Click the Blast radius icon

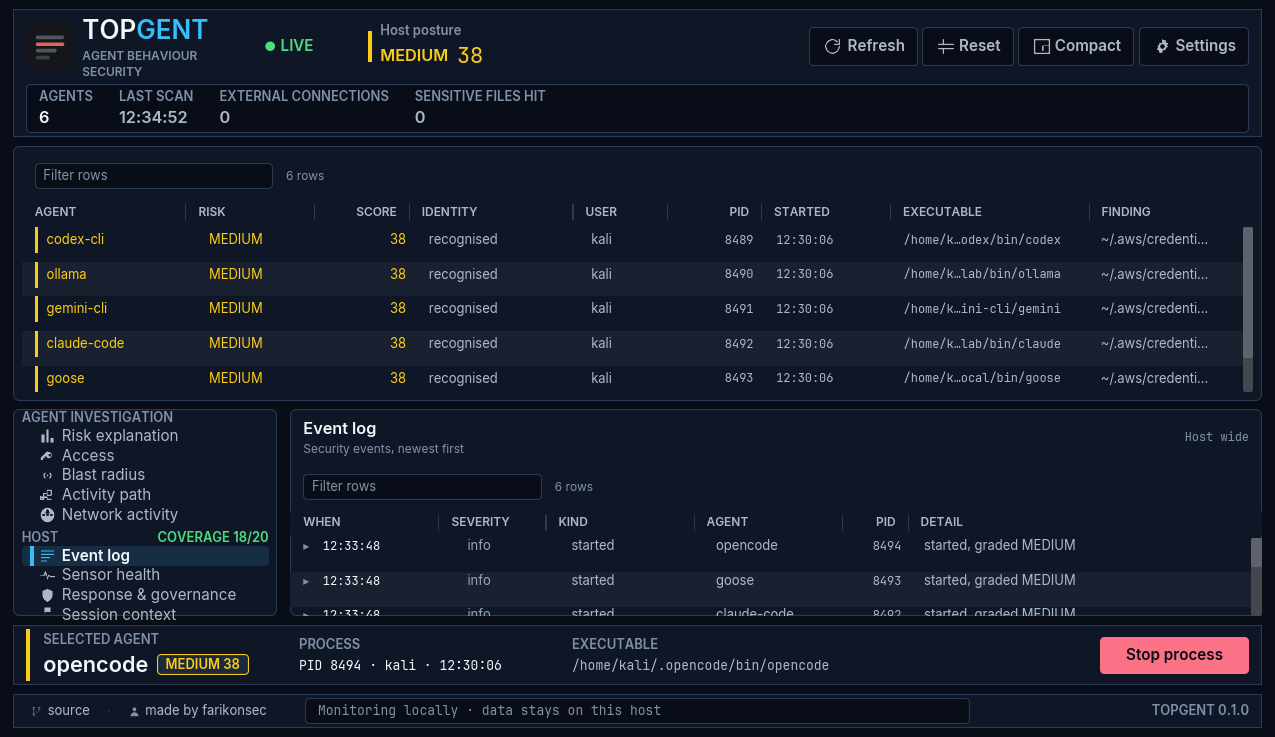[47, 475]
